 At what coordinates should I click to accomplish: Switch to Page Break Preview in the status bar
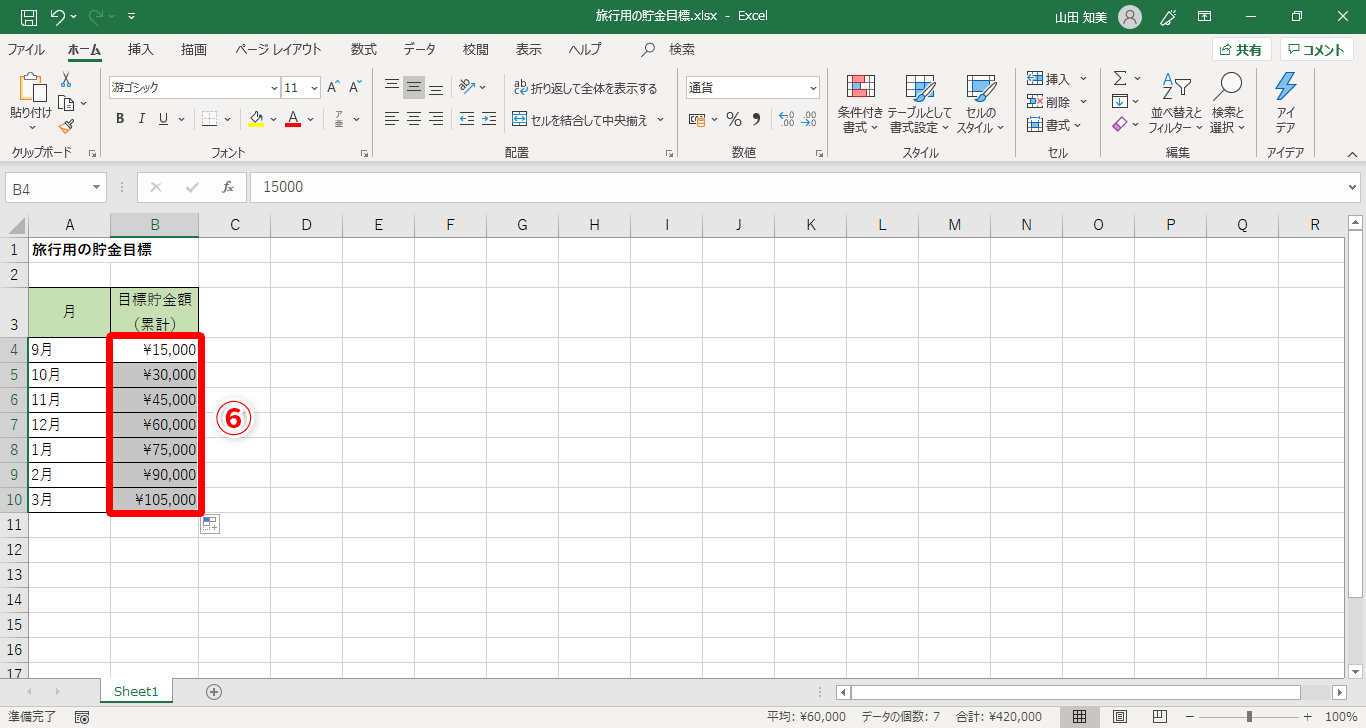[x=1160, y=717]
